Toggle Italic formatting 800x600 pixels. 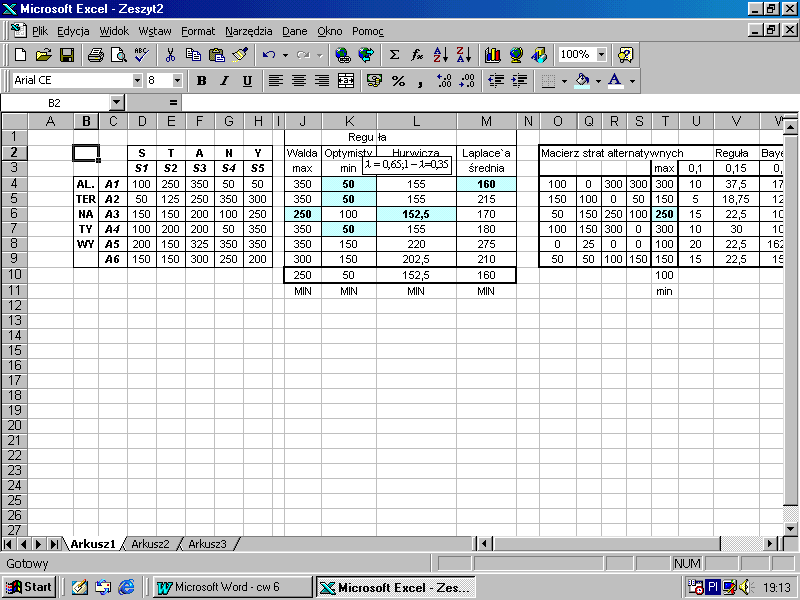coord(223,80)
